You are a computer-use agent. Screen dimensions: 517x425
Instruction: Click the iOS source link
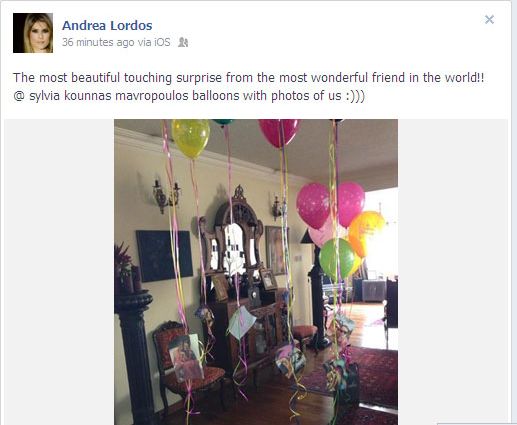click(162, 42)
